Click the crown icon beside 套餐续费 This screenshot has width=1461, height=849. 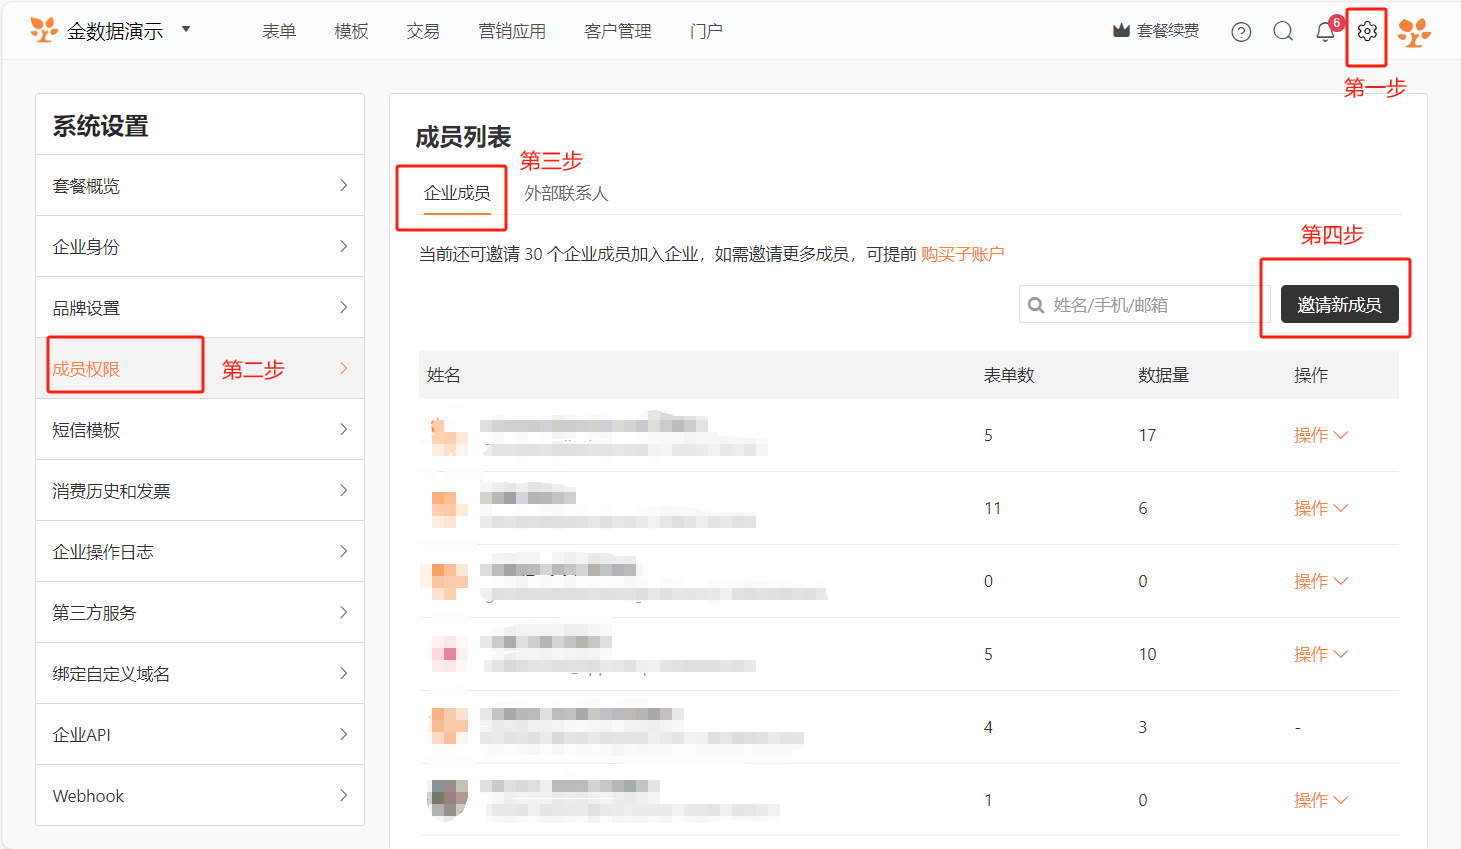coord(1121,31)
